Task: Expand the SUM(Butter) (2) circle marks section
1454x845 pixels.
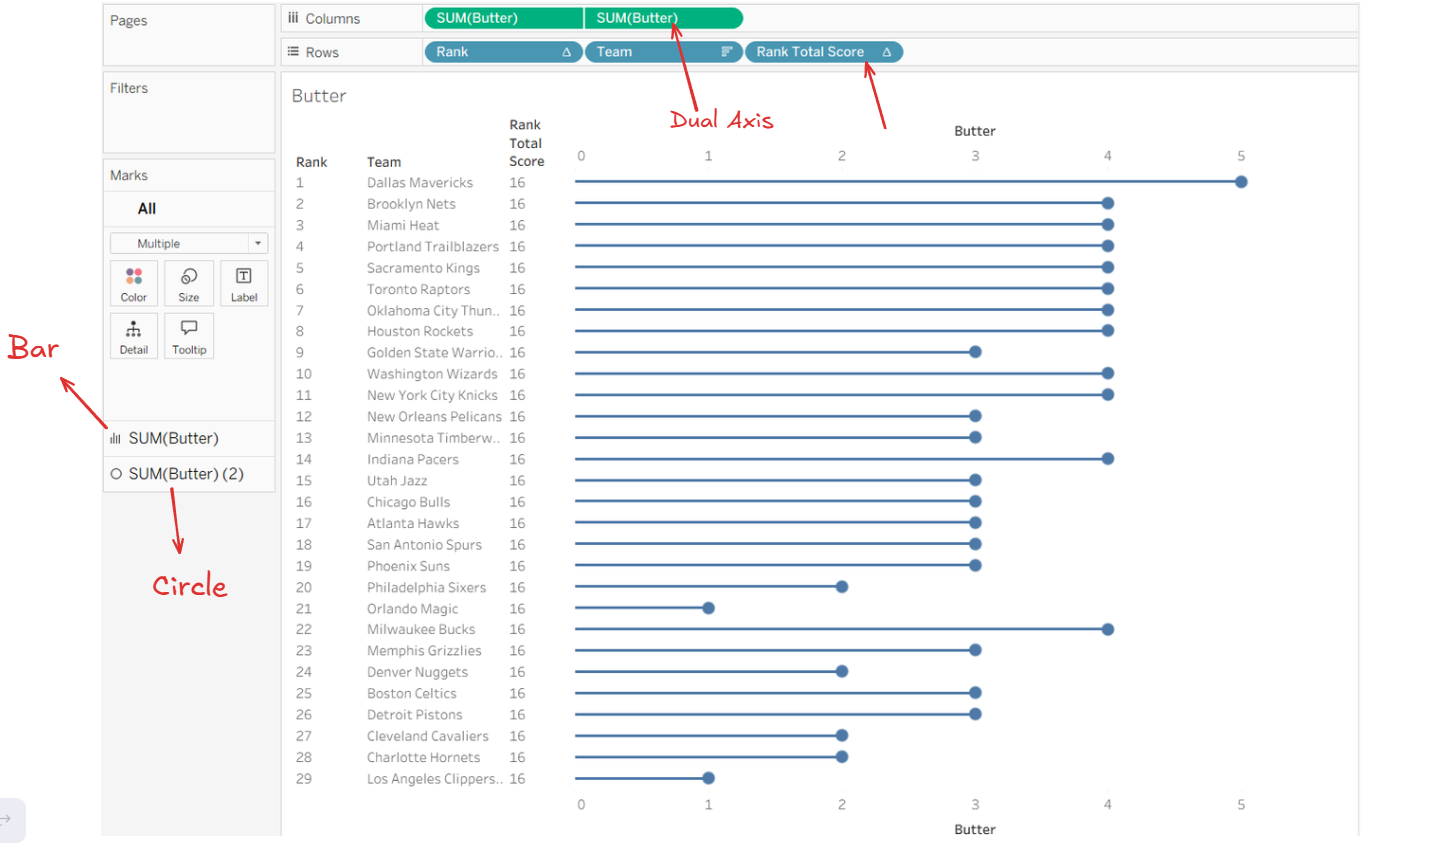Action: tap(186, 474)
